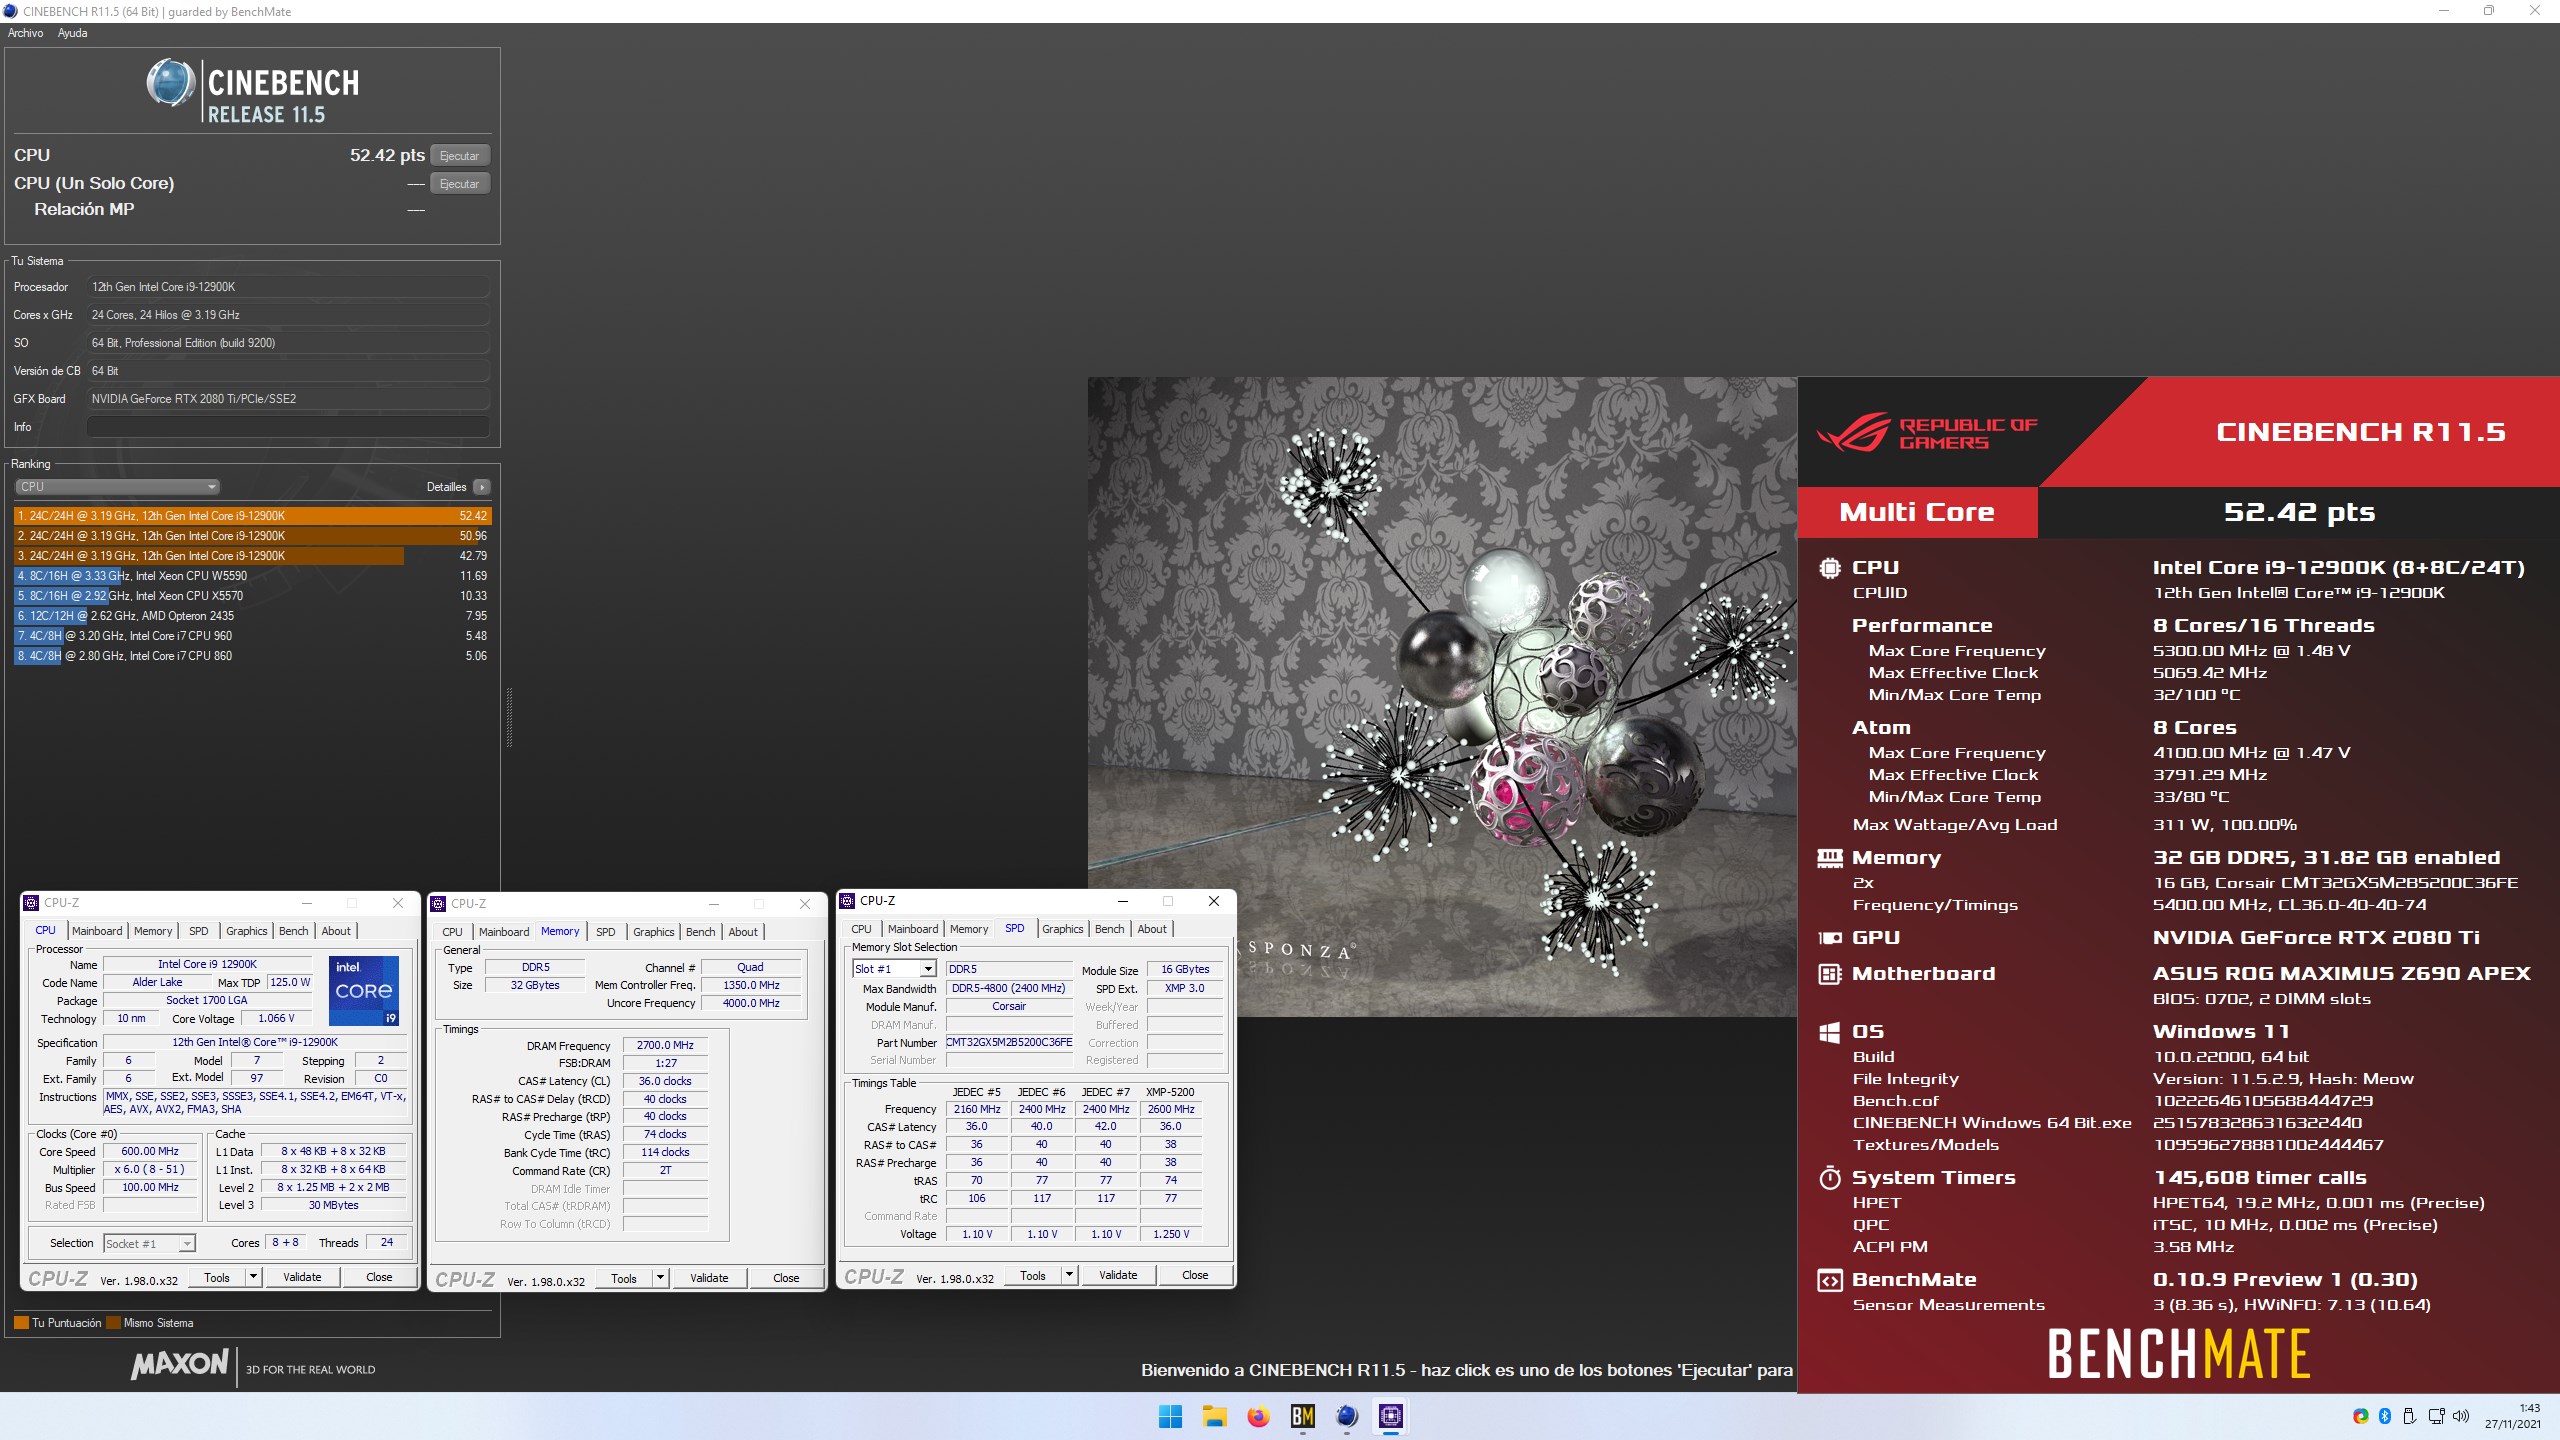Select the Intel Core i7 CPU 860 ranking row

click(253, 656)
